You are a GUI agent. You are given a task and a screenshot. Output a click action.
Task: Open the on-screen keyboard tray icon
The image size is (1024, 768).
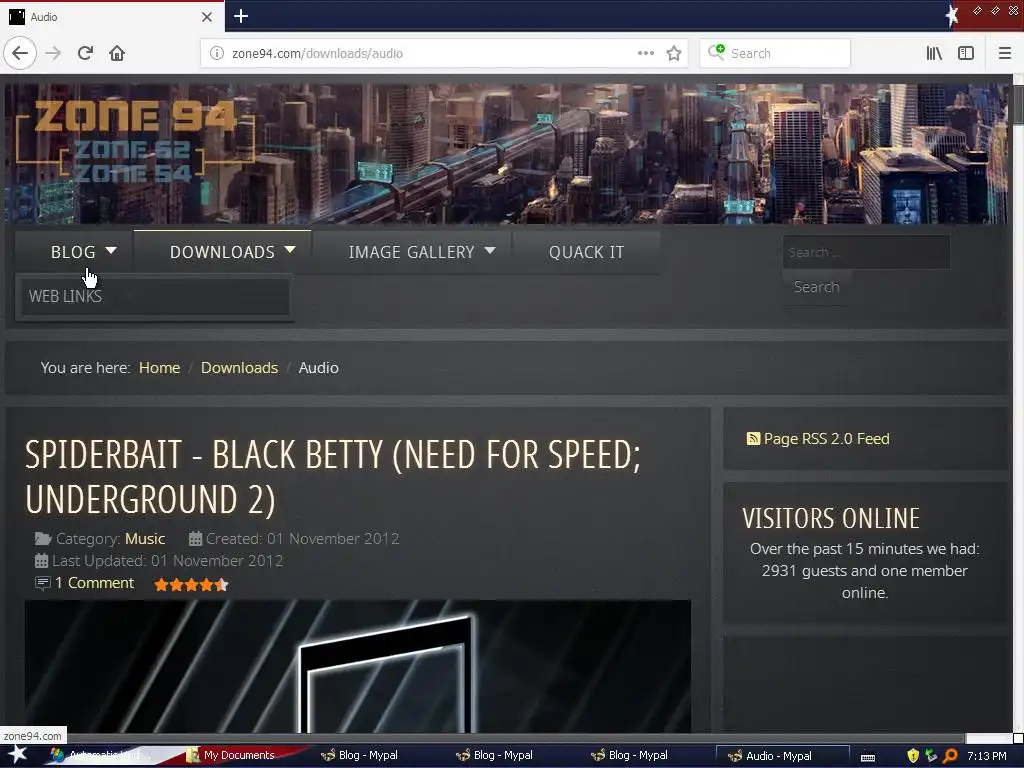tap(868, 757)
